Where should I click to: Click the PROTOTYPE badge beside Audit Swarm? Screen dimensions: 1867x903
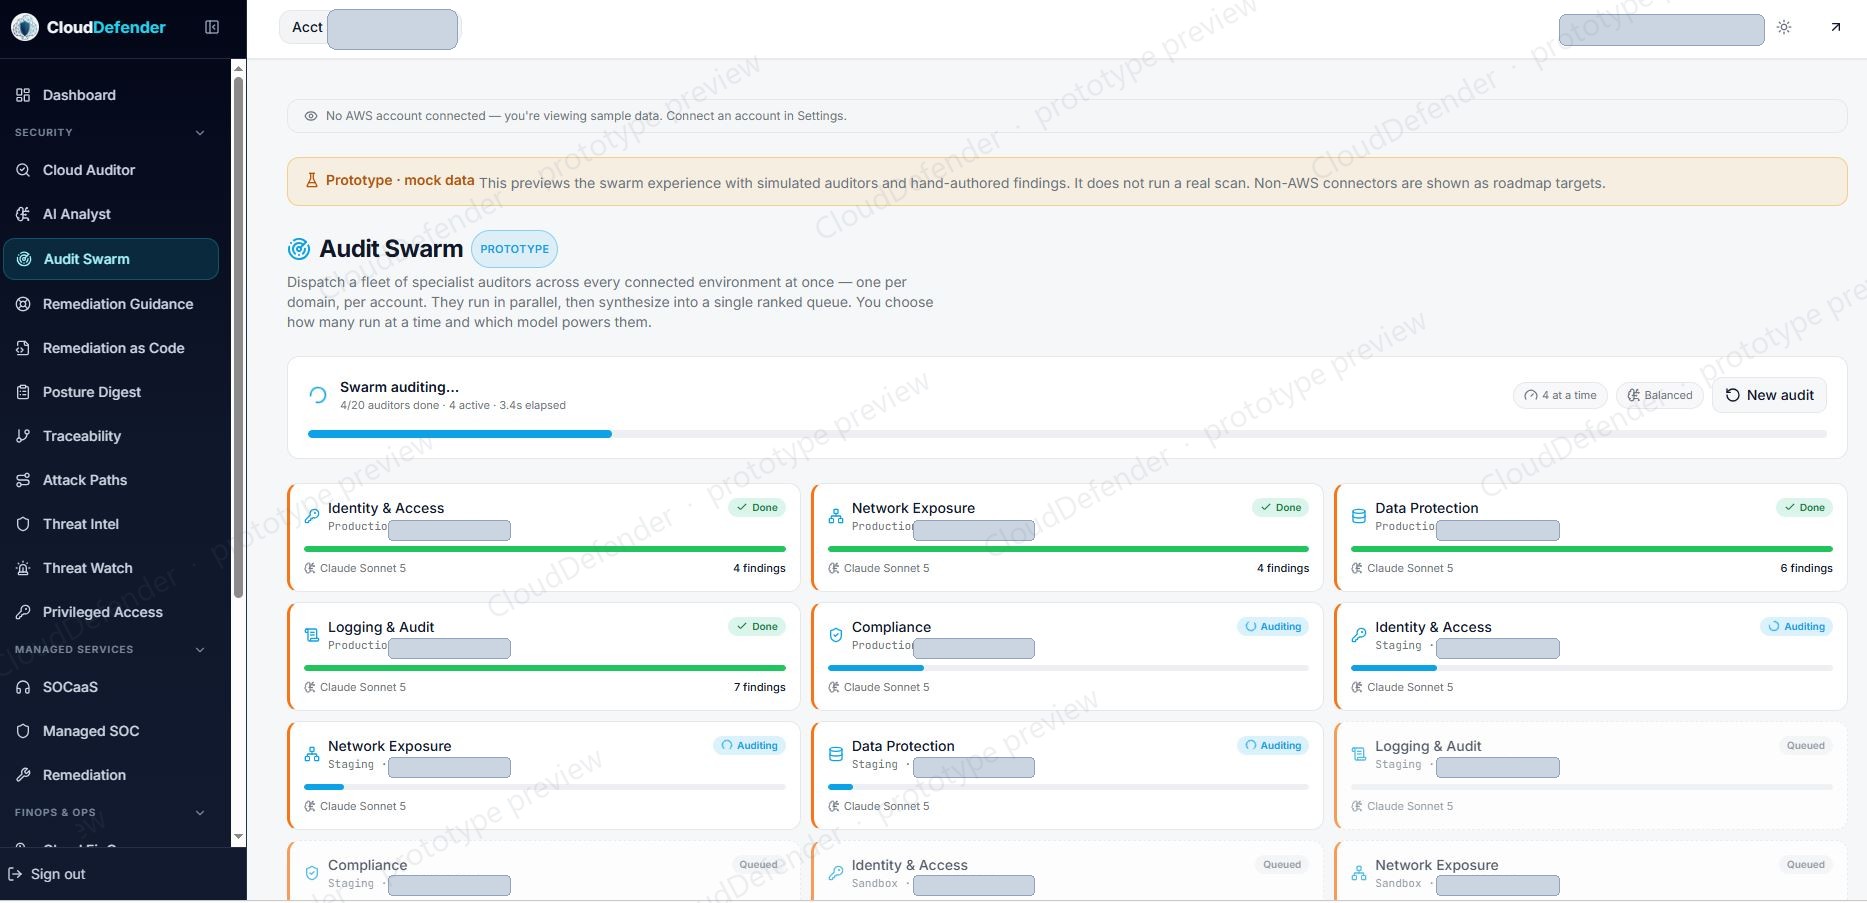[x=514, y=249]
